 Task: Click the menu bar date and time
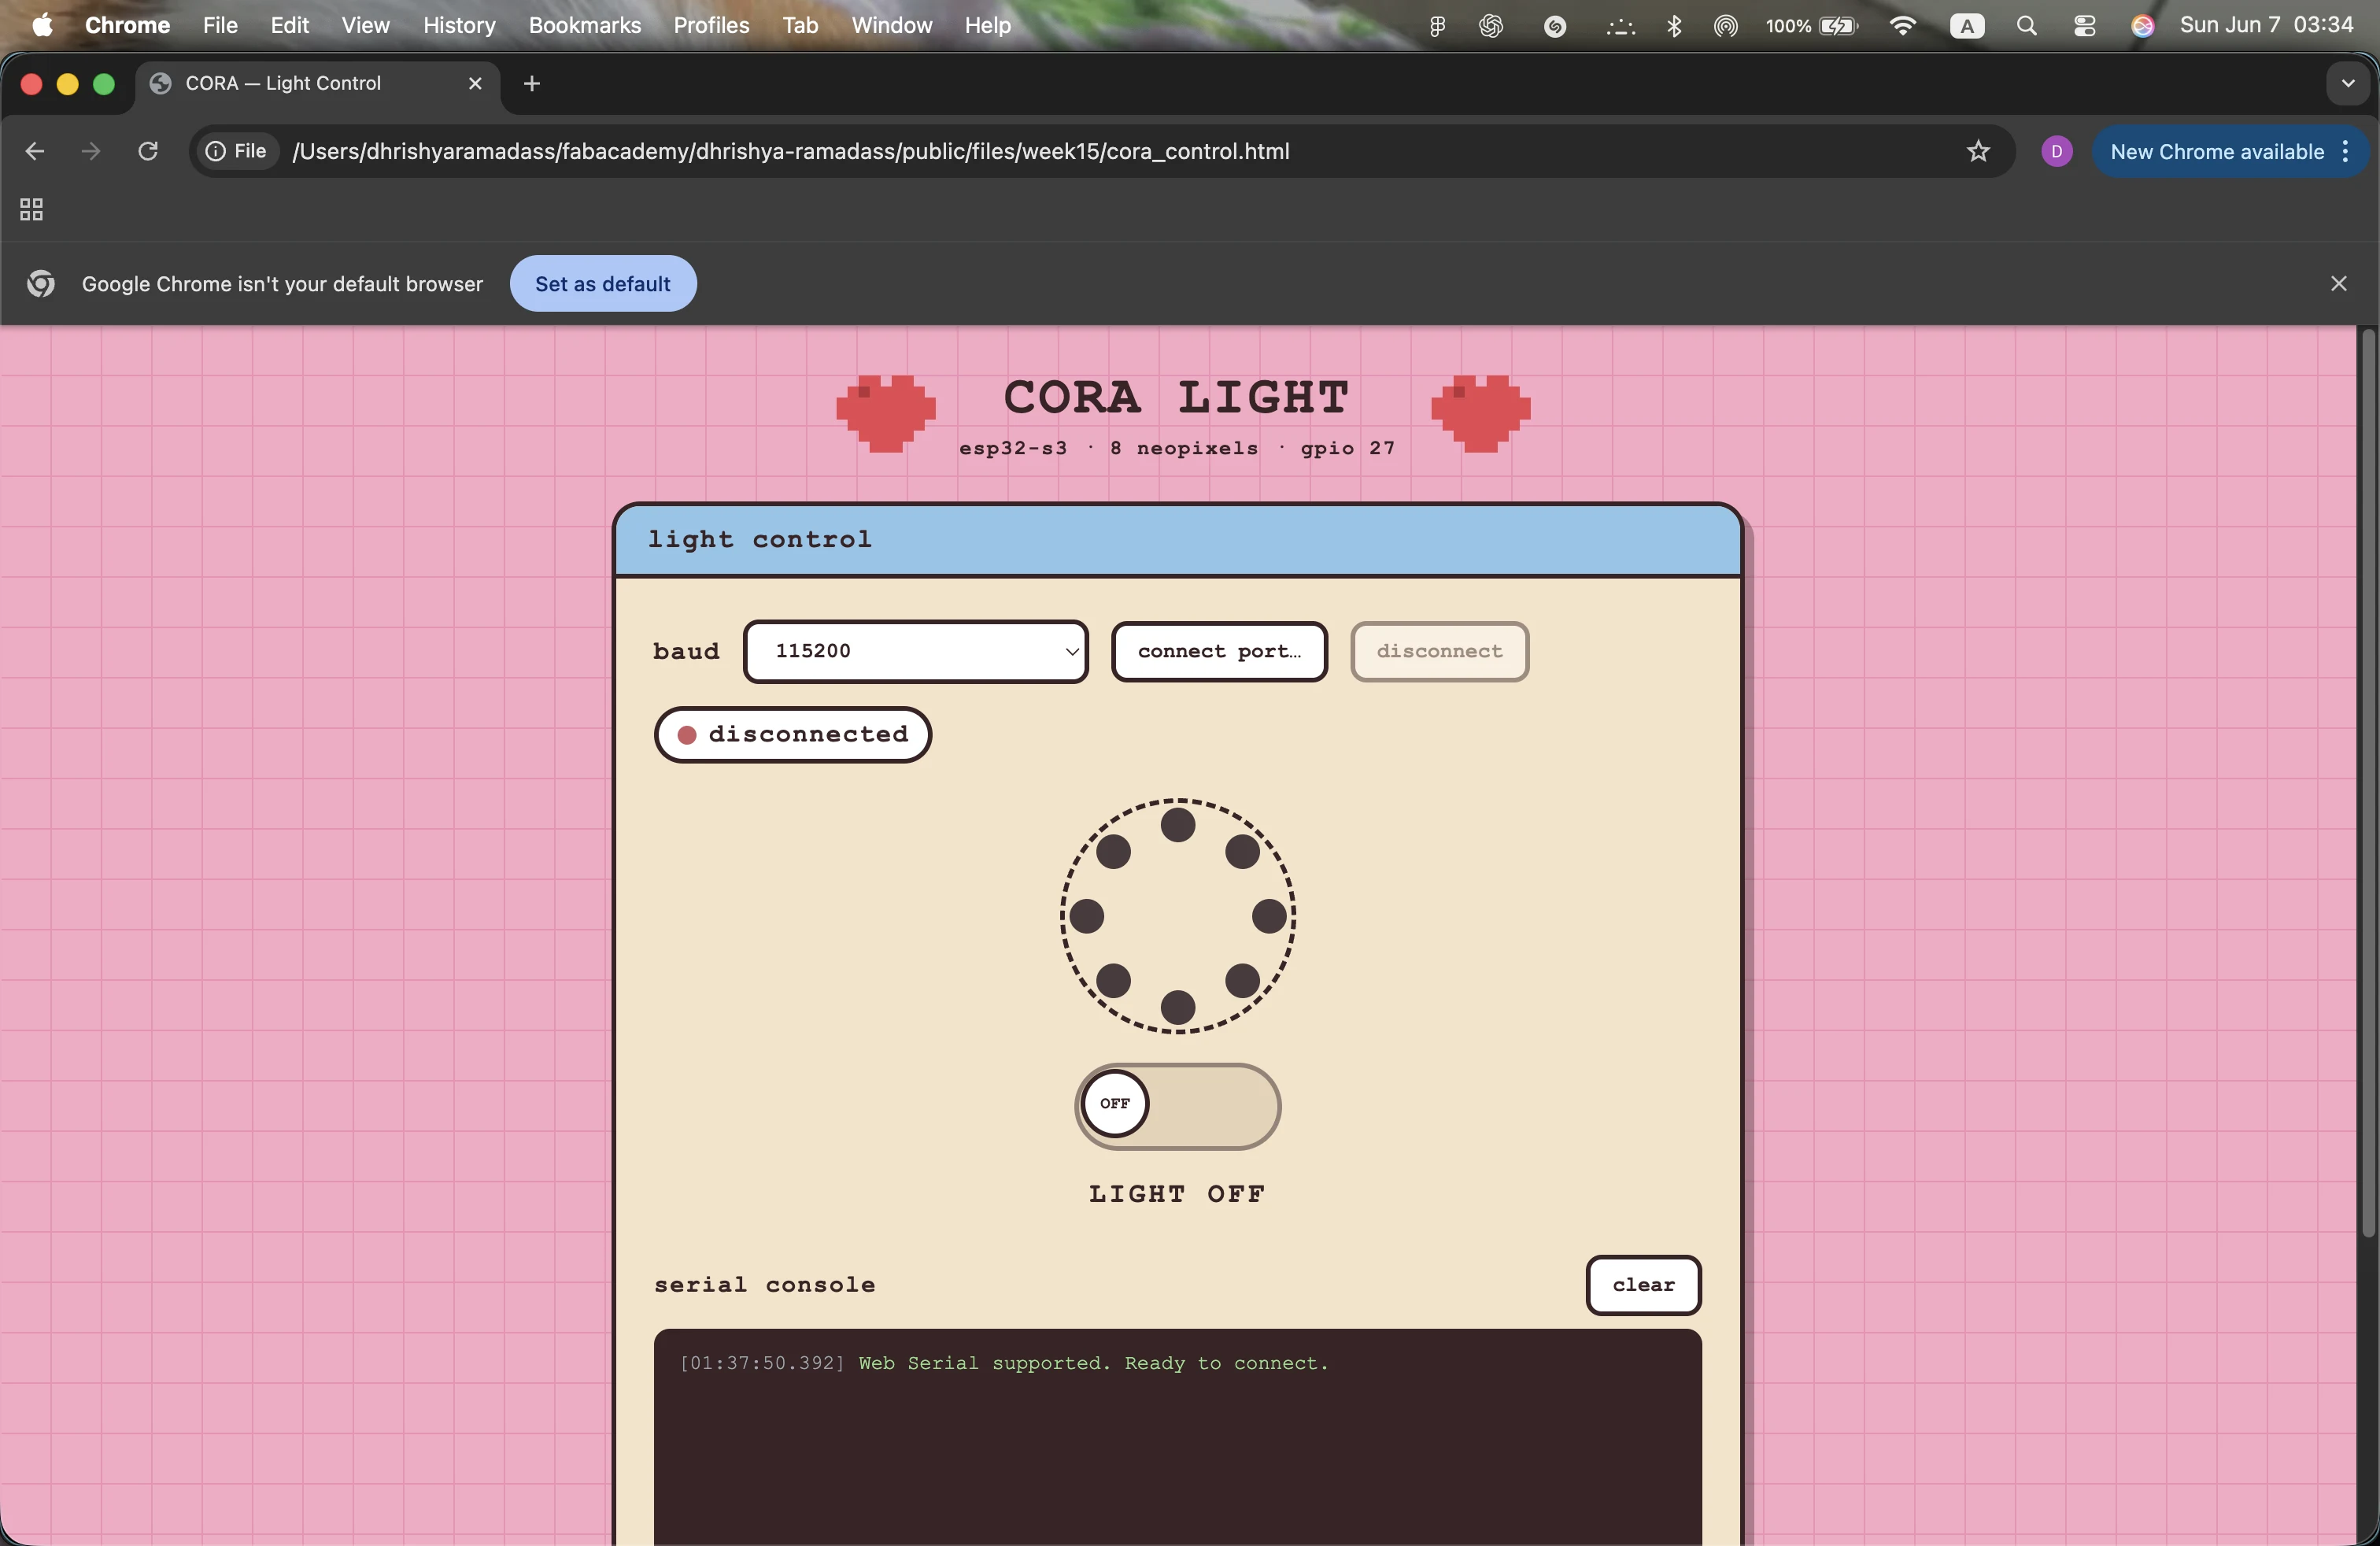2266,25
